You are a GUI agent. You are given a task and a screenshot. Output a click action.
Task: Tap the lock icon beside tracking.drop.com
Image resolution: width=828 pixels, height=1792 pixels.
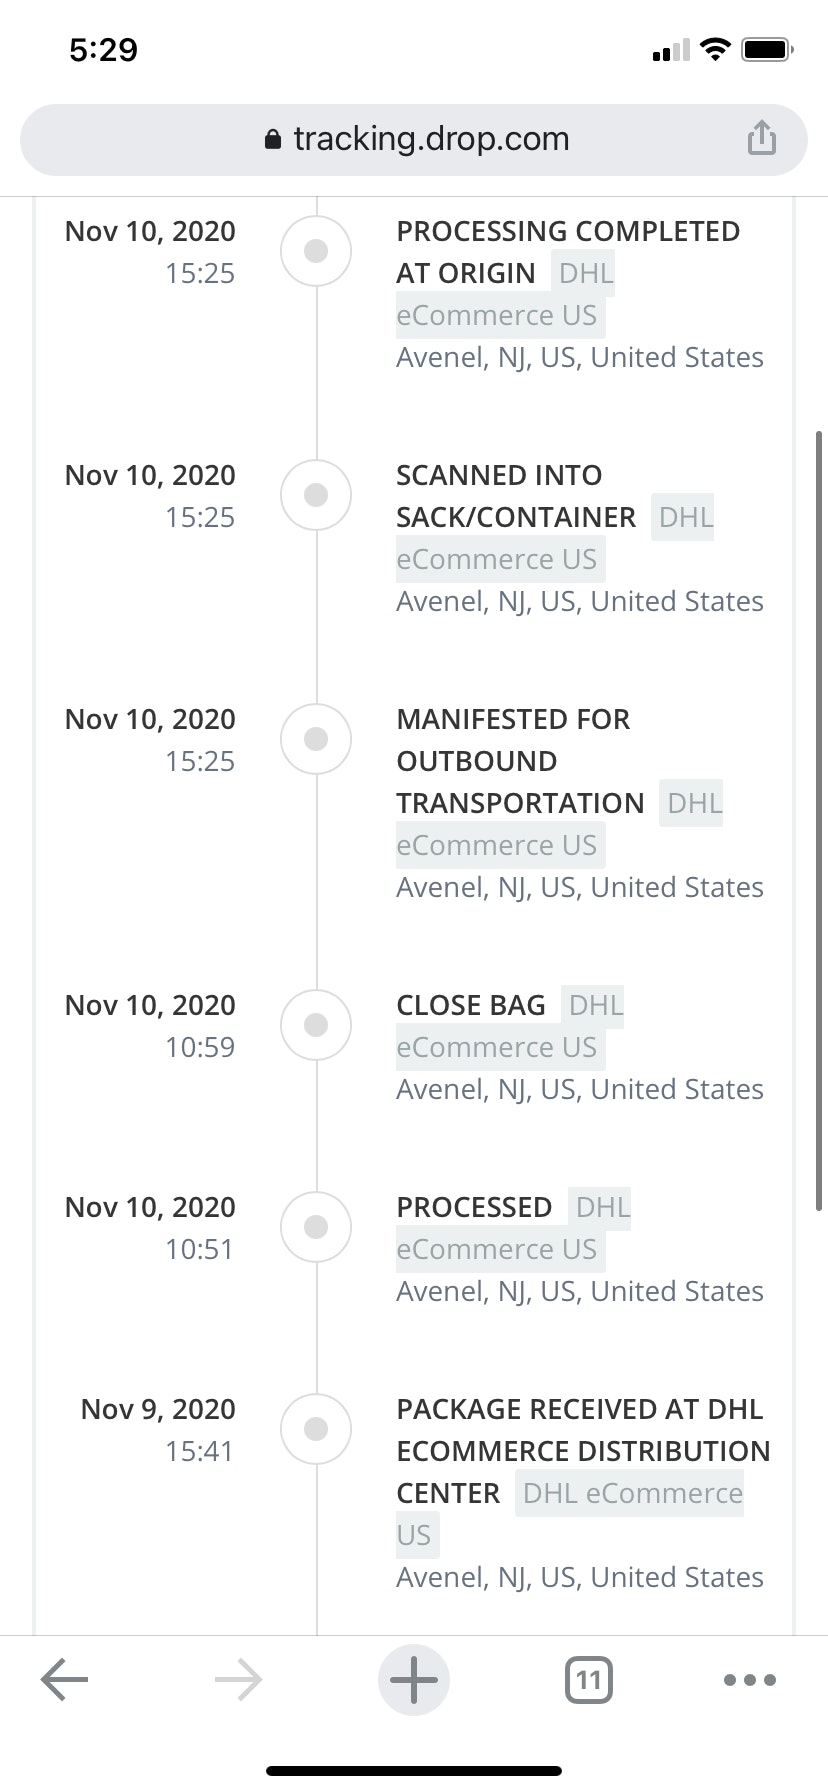(273, 140)
